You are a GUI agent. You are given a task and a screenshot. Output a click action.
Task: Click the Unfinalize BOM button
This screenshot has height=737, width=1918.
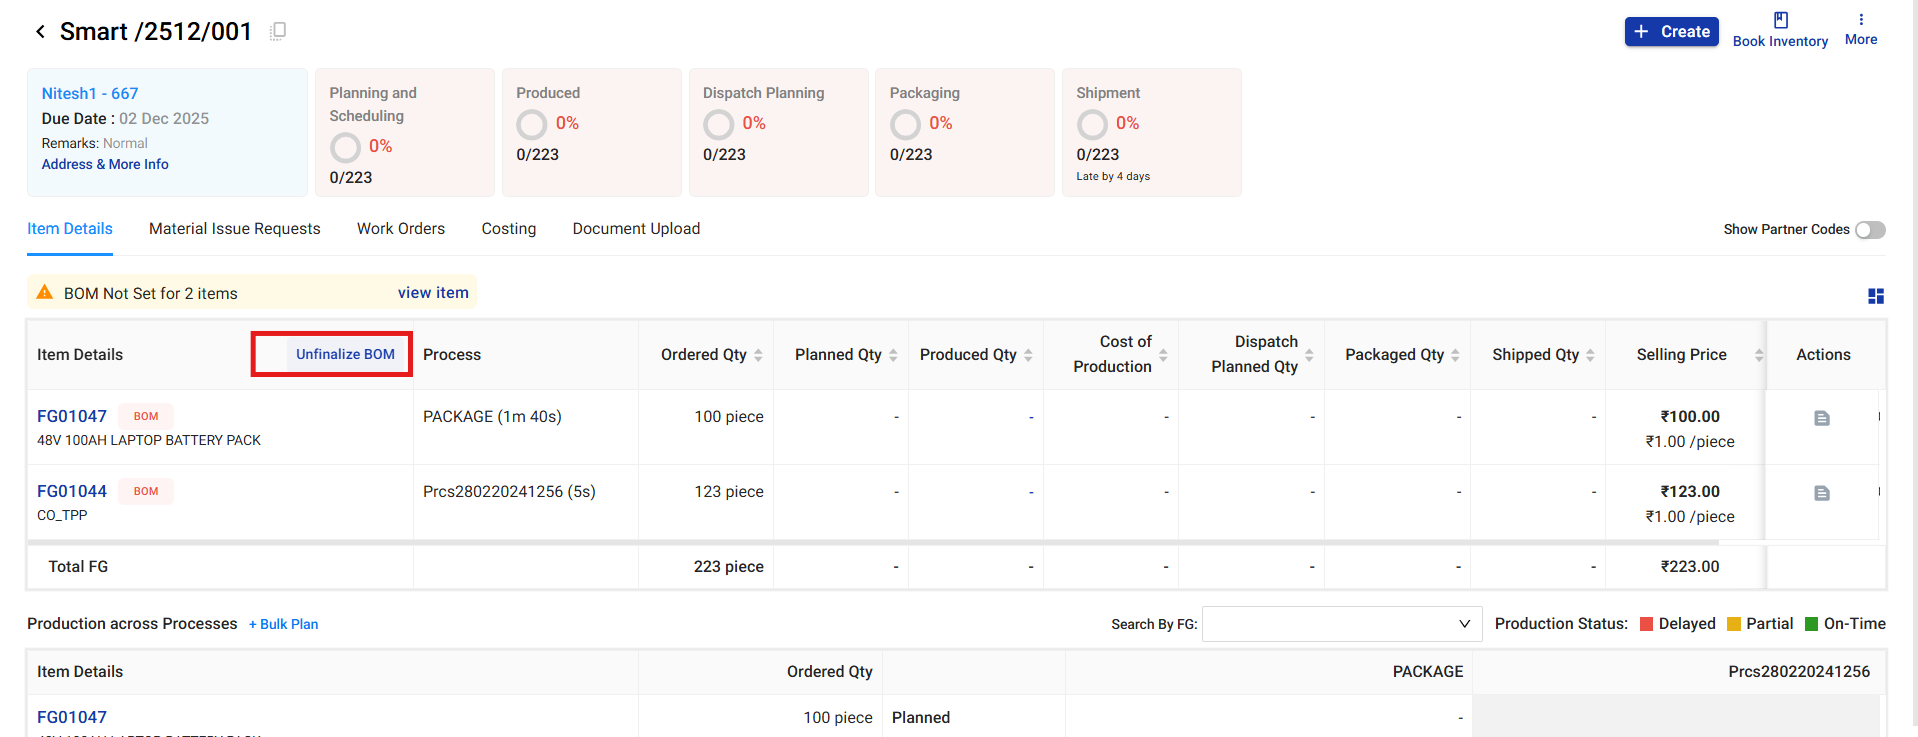(x=345, y=354)
